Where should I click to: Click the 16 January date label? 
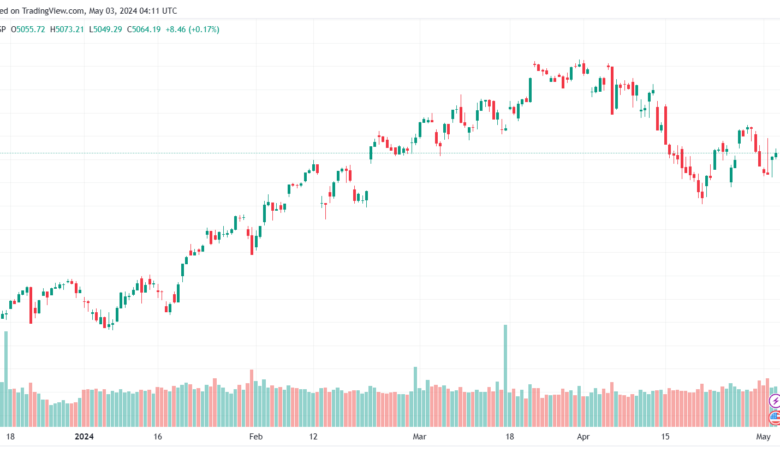[x=158, y=437]
